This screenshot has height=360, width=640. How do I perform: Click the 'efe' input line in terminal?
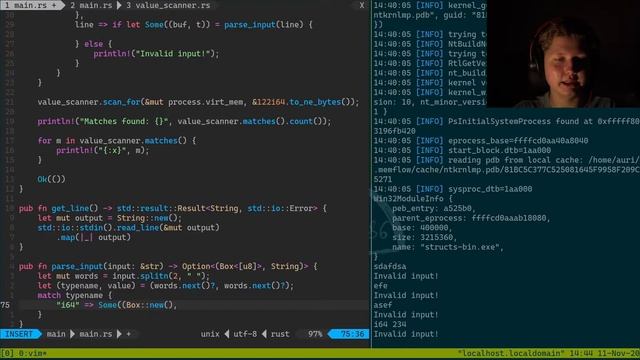pos(380,285)
